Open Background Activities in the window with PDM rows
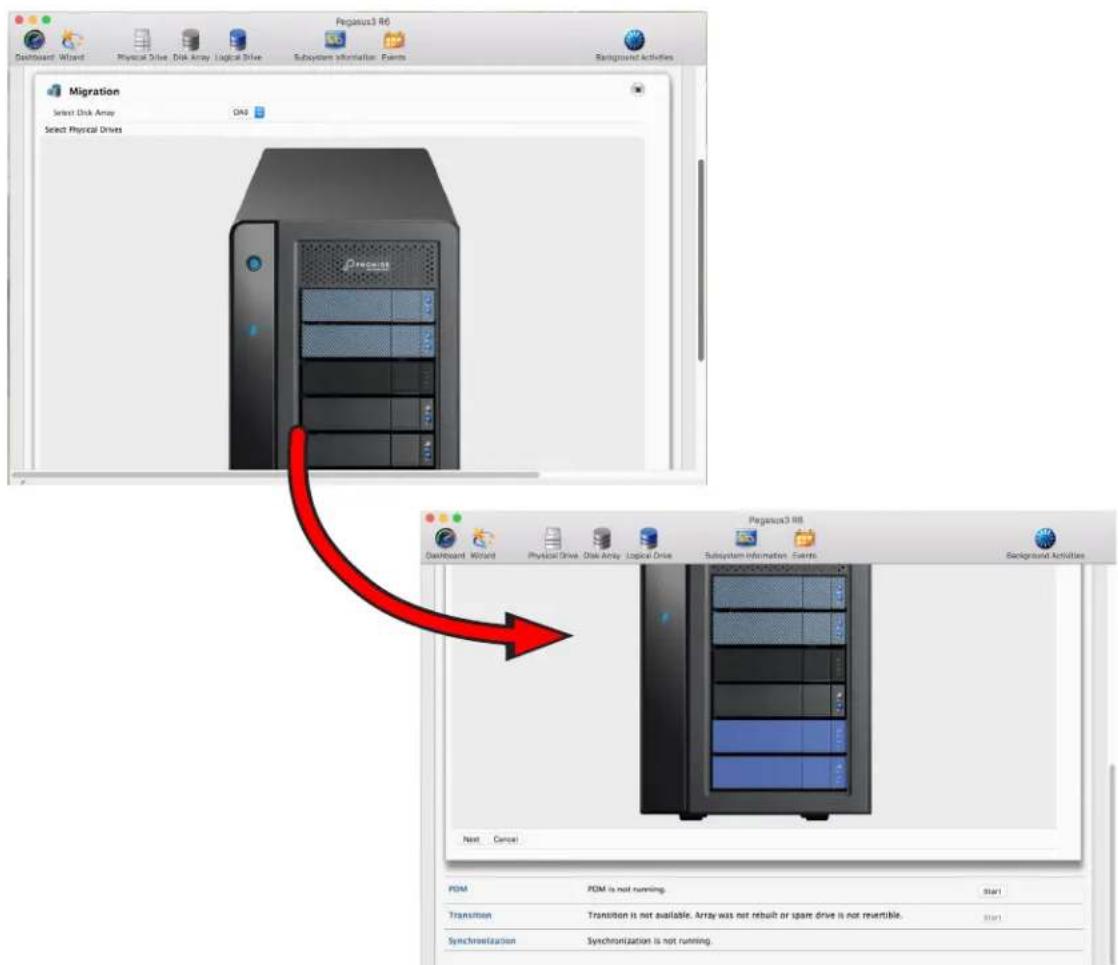Screen dimensions: 1118x965 (x=1045, y=543)
